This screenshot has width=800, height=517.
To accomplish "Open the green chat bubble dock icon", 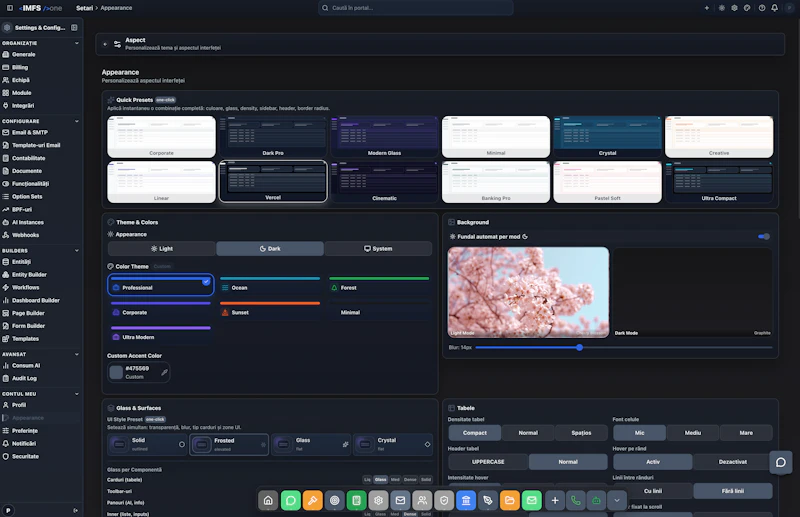I will point(290,501).
